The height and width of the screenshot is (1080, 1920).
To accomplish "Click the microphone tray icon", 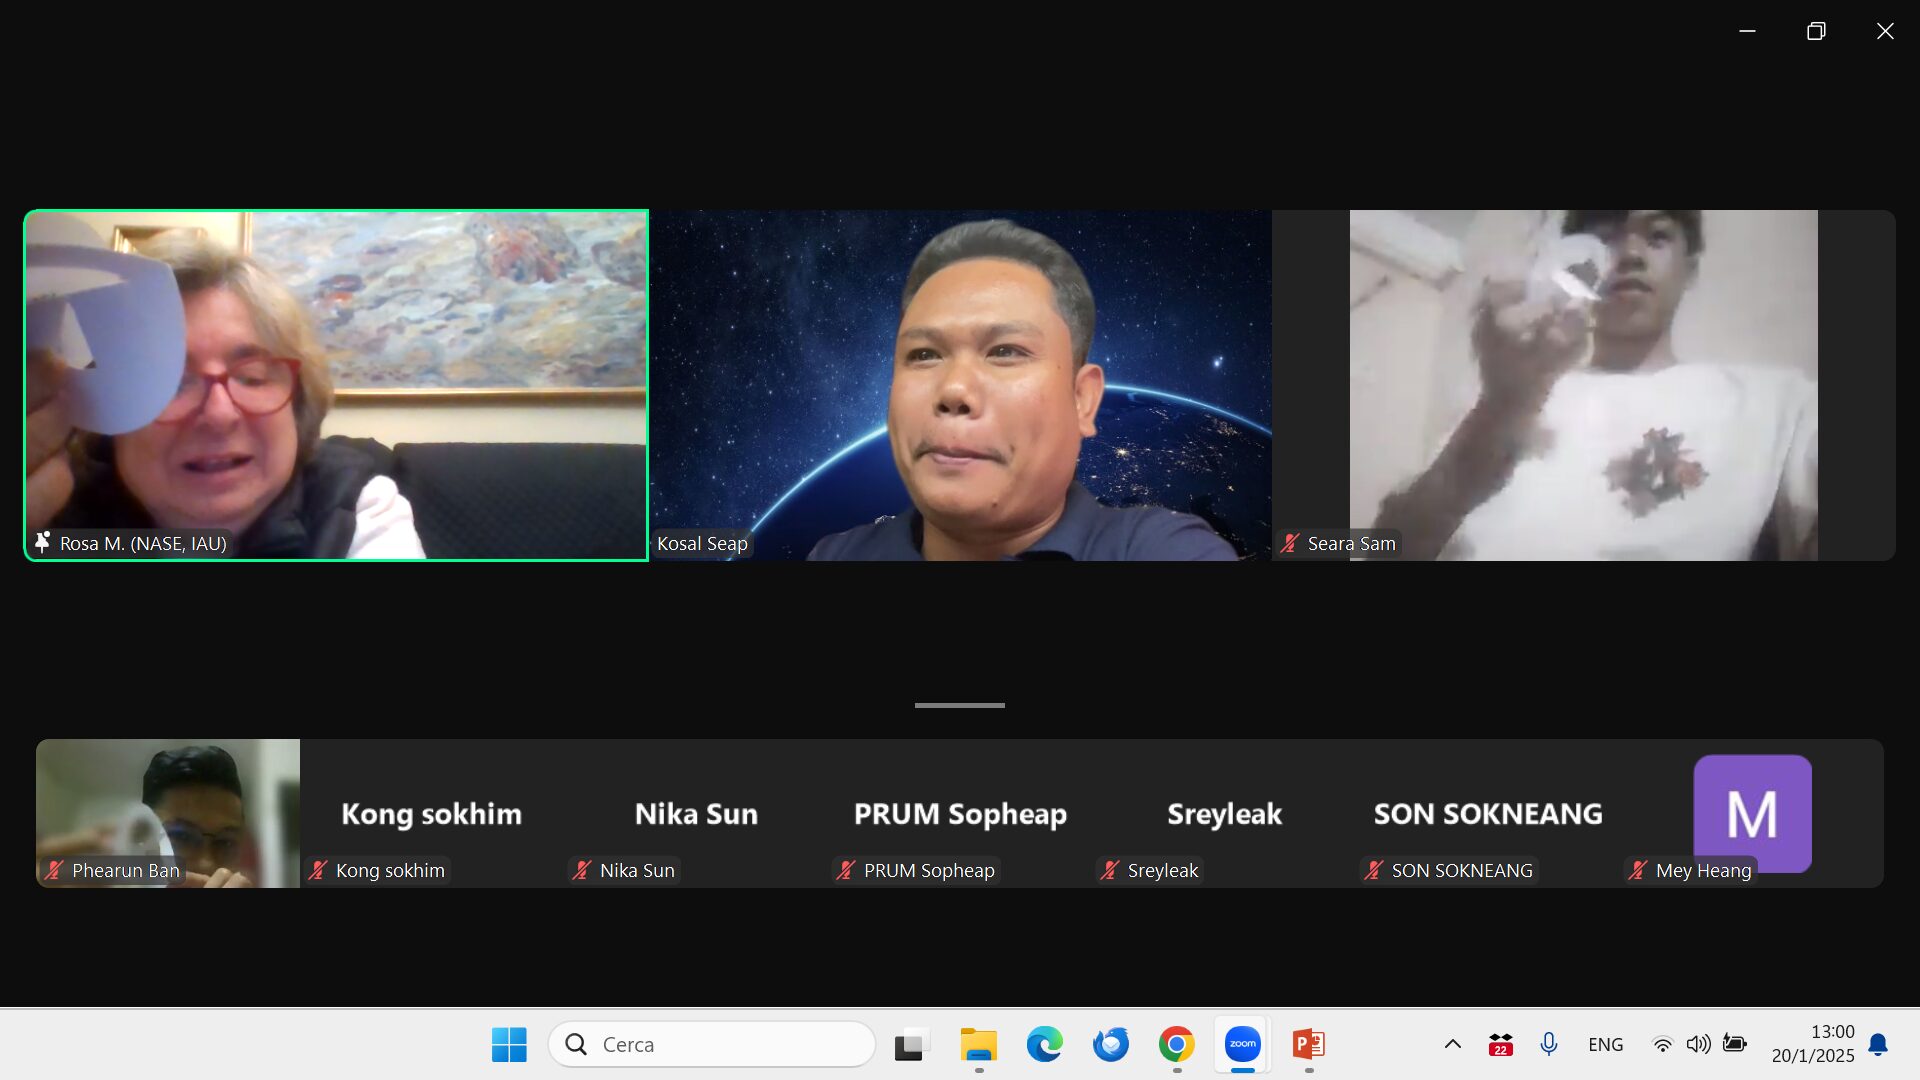I will coord(1549,1044).
